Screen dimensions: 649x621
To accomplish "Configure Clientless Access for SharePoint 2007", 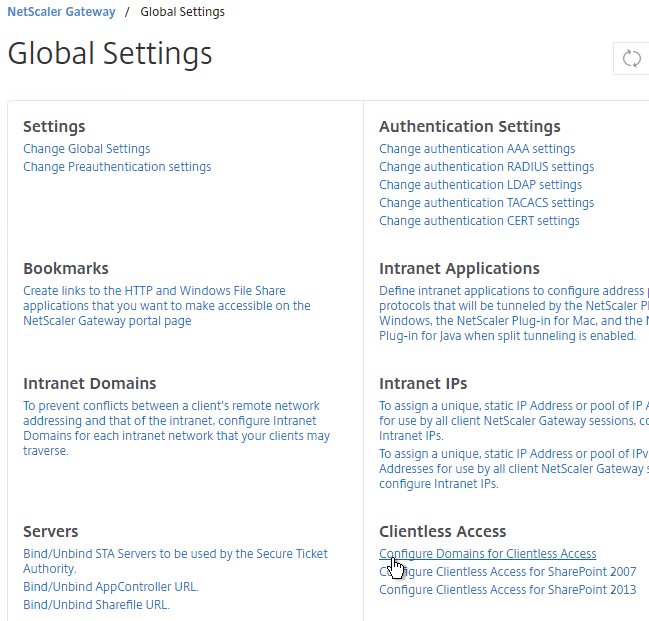I will 507,572.
